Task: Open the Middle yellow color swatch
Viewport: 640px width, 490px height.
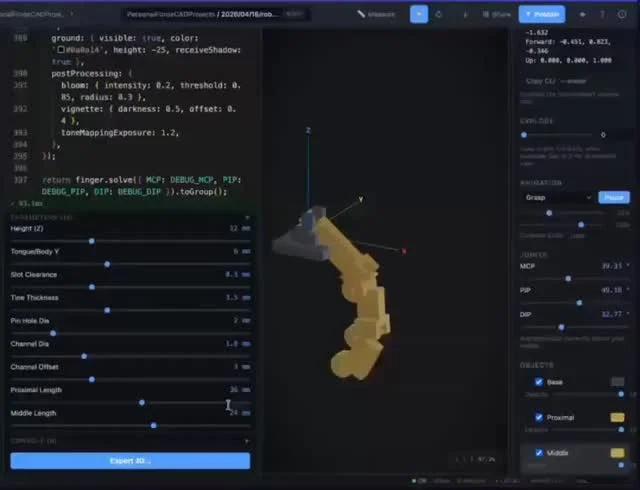Action: (x=618, y=452)
